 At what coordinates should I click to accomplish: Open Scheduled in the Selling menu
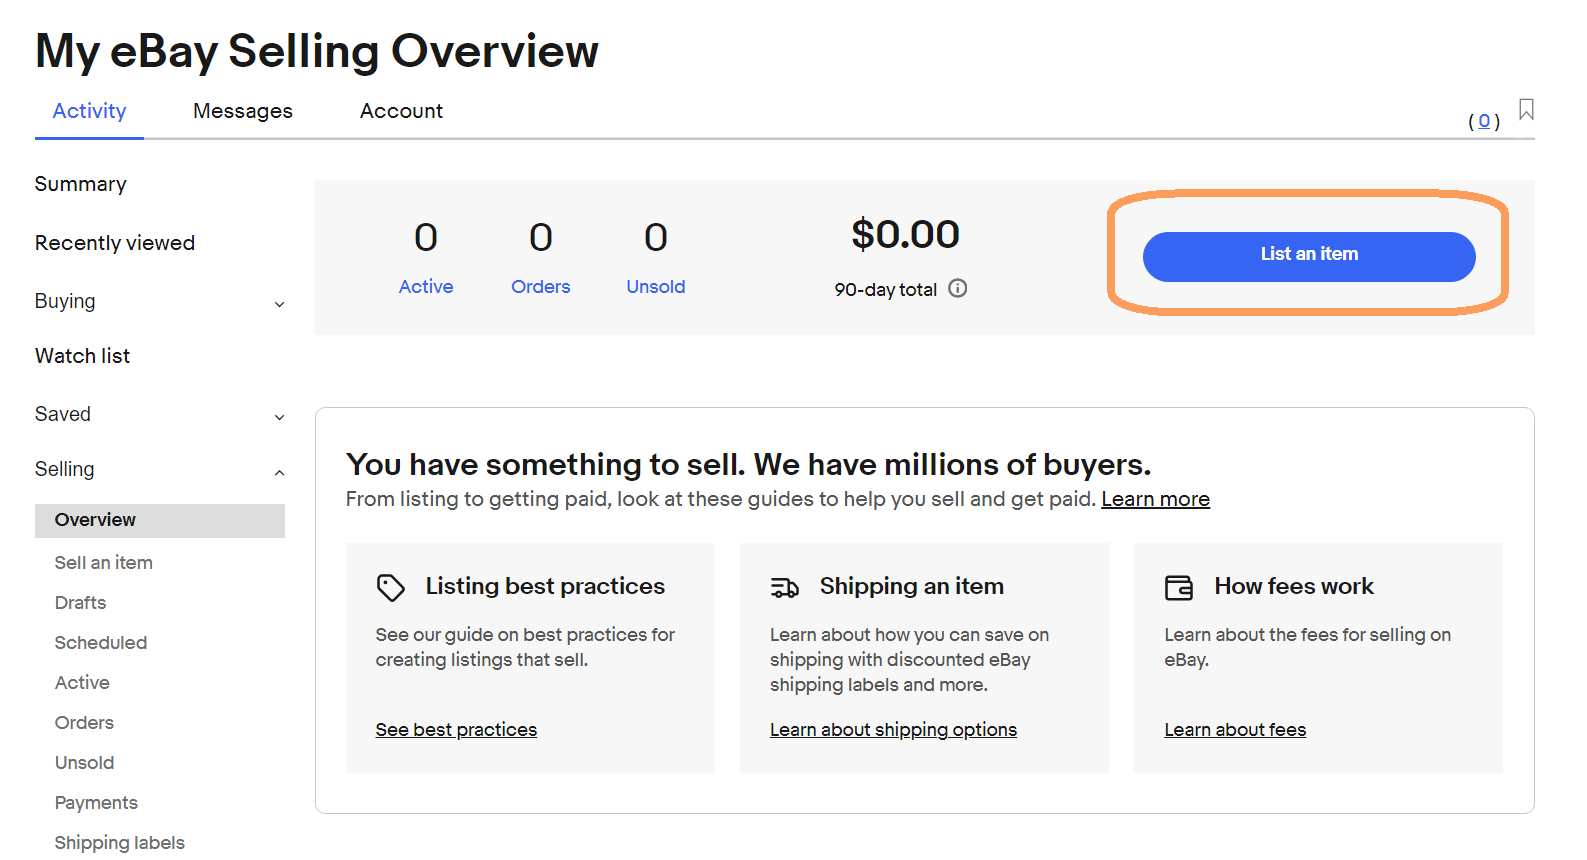tap(101, 643)
